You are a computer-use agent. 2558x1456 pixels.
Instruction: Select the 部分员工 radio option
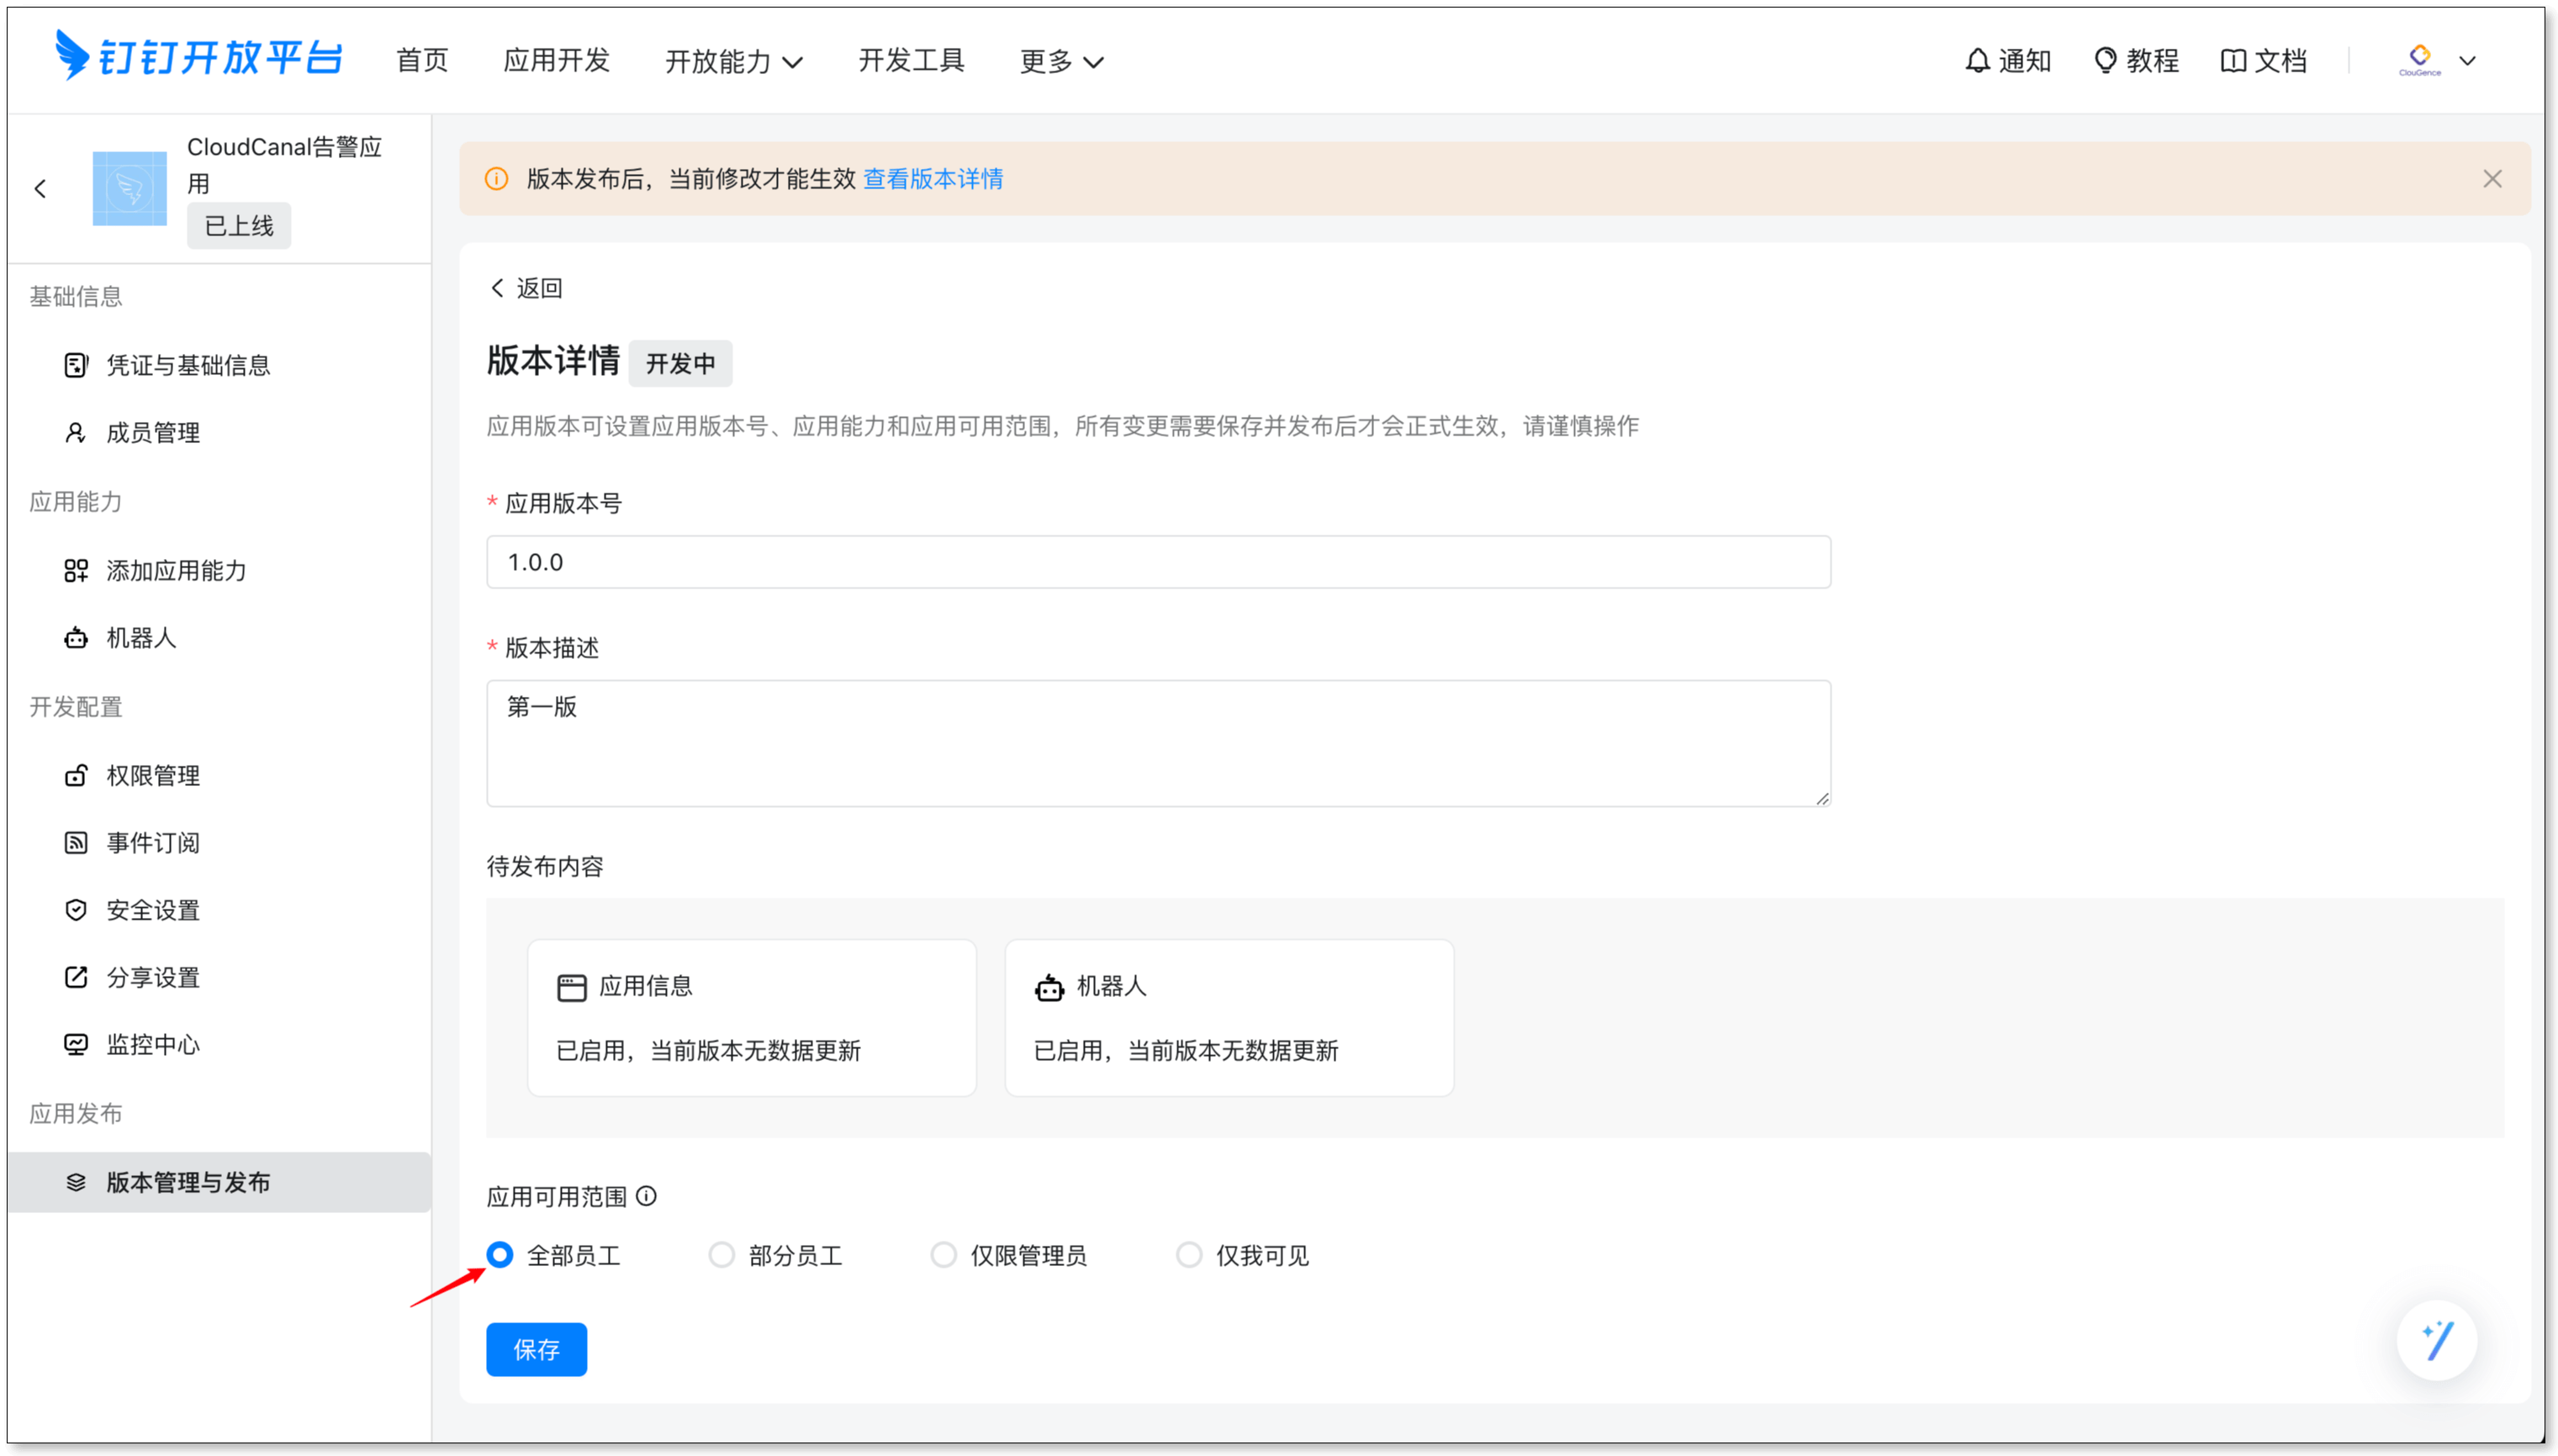coord(721,1255)
